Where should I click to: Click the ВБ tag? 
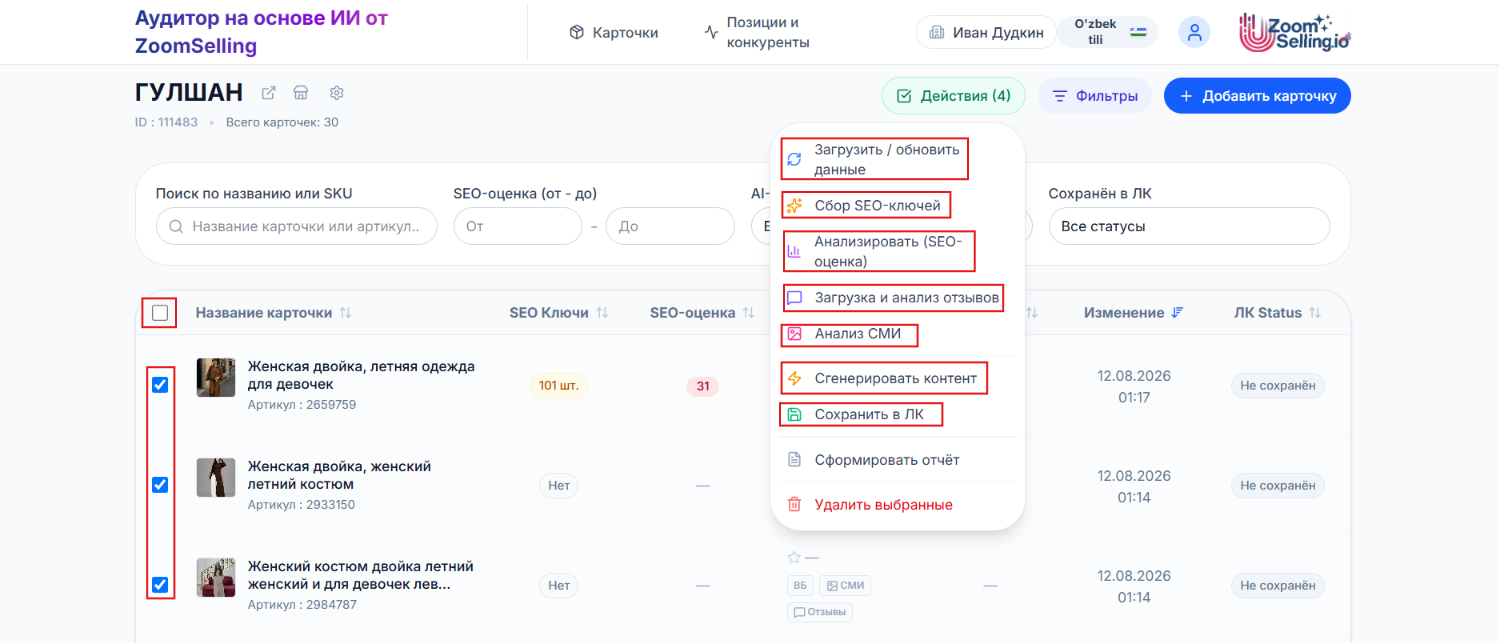coord(800,586)
